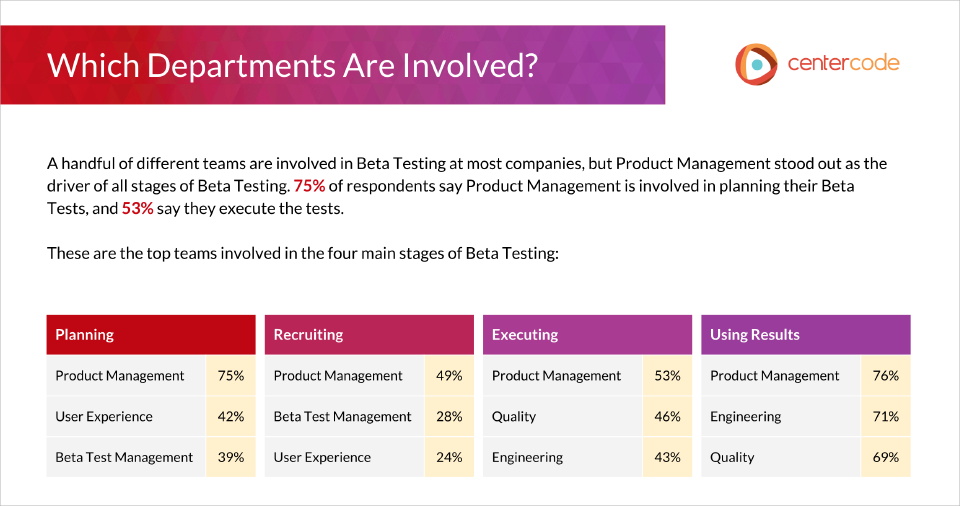
Task: Select the Using Results table header
Action: pyautogui.click(x=805, y=335)
